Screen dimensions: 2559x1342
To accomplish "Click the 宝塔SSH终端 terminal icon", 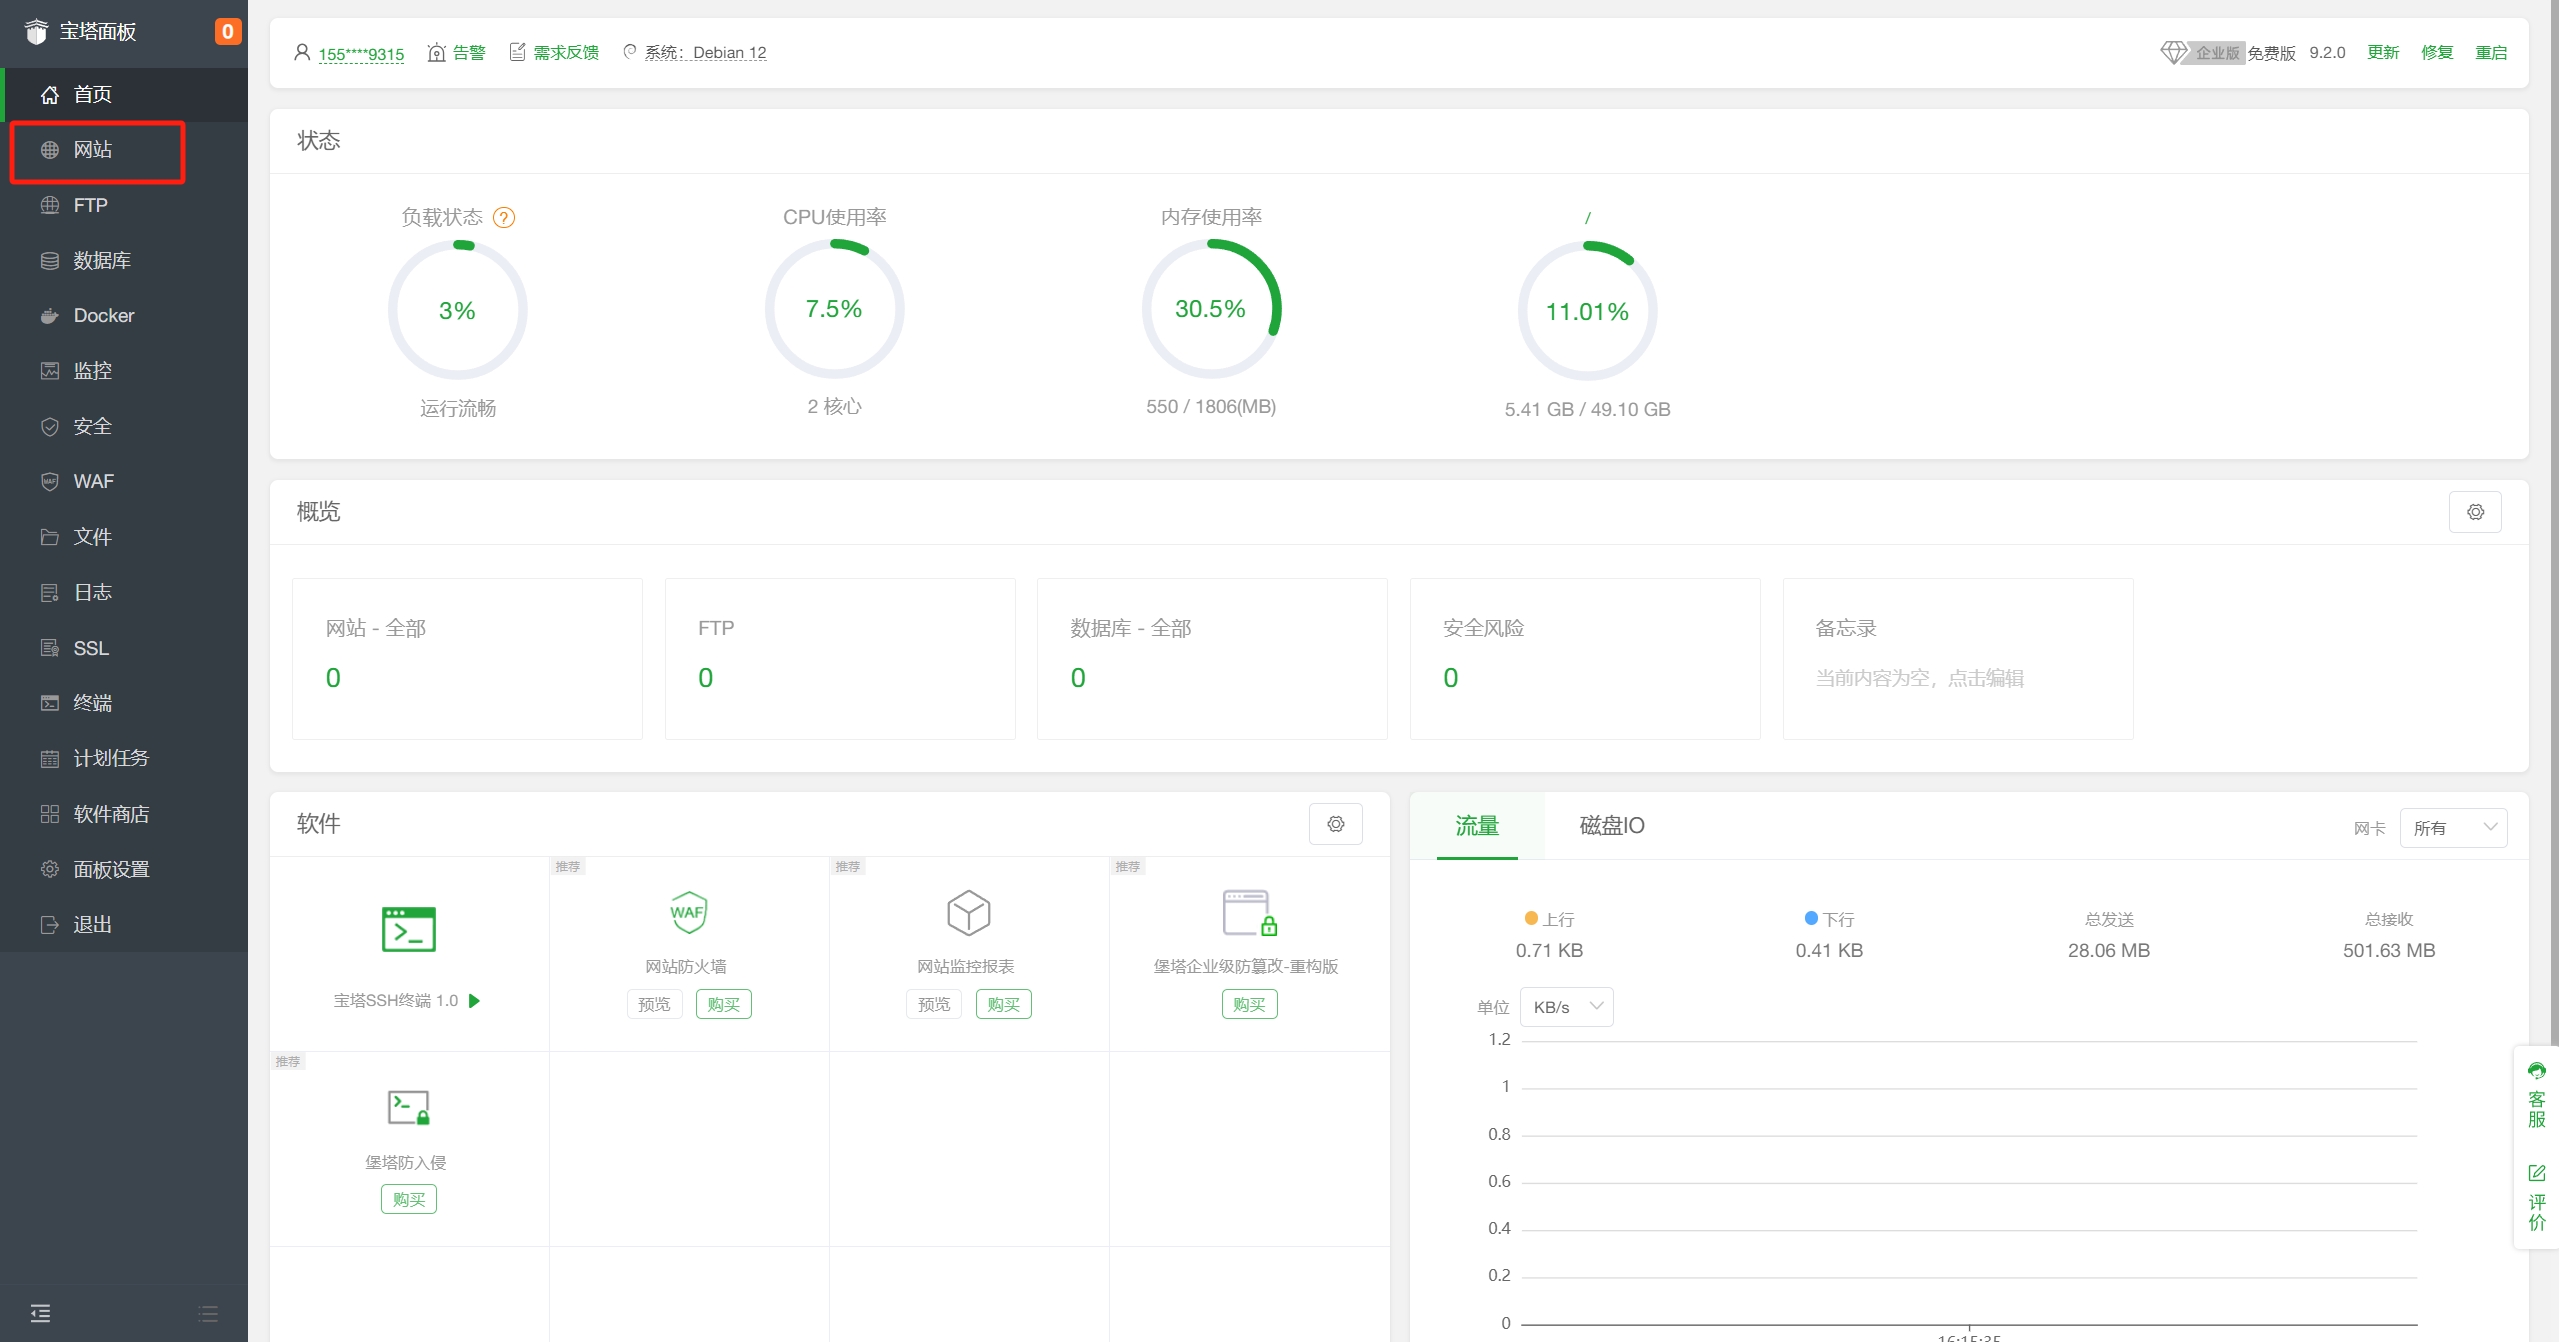I will [x=408, y=929].
